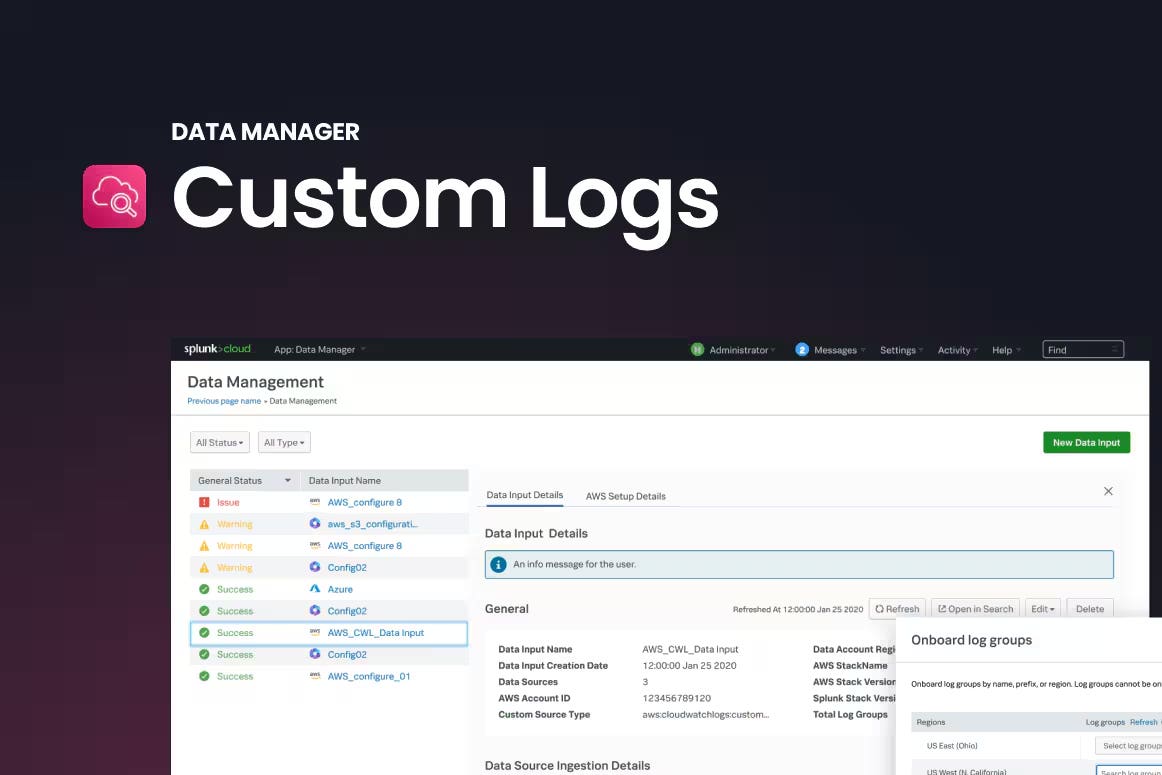Image resolution: width=1162 pixels, height=775 pixels.
Task: Click the green Administrator avatar icon
Action: 697,350
